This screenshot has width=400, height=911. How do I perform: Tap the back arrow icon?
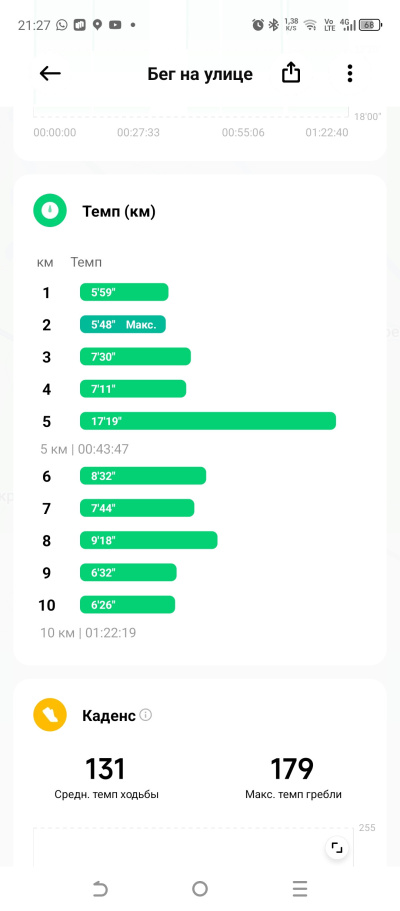coord(50,73)
